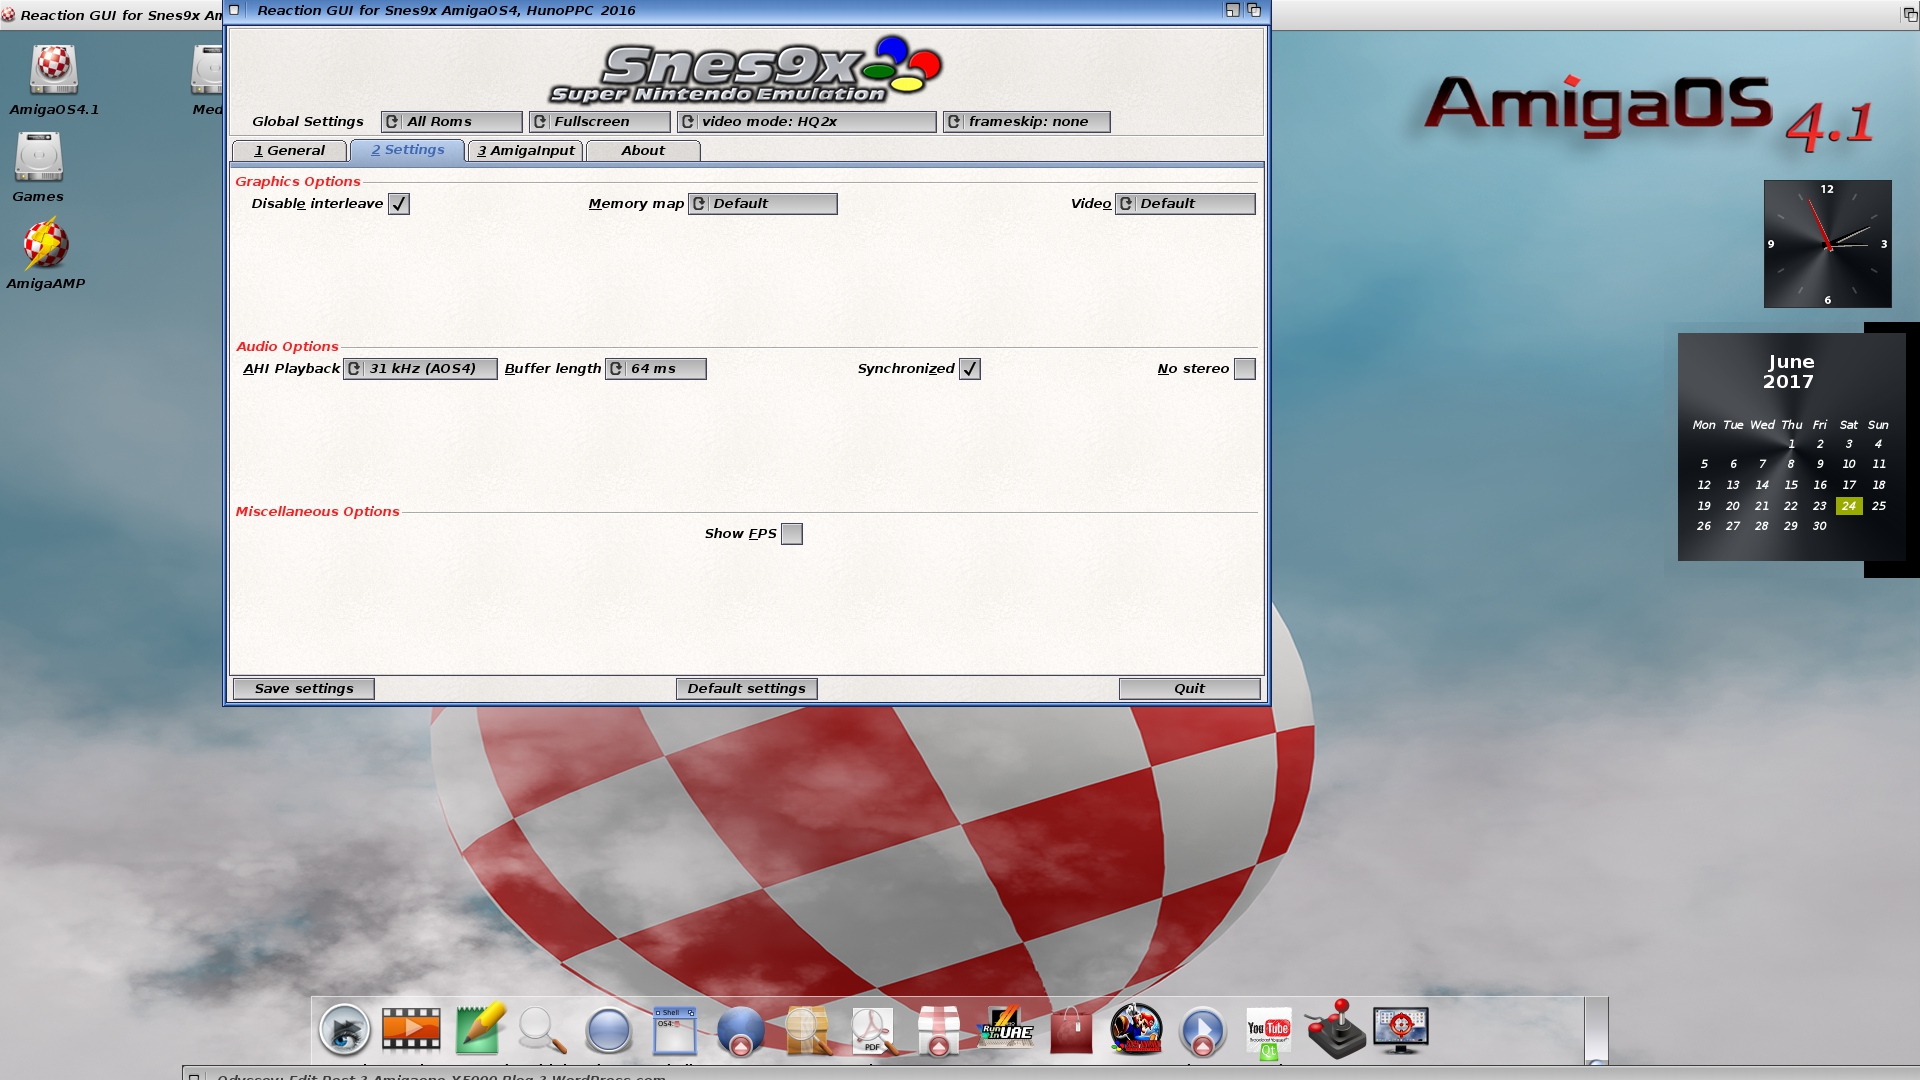Screen dimensions: 1920x1080
Task: Click date 30 in the calendar
Action: 1820,526
